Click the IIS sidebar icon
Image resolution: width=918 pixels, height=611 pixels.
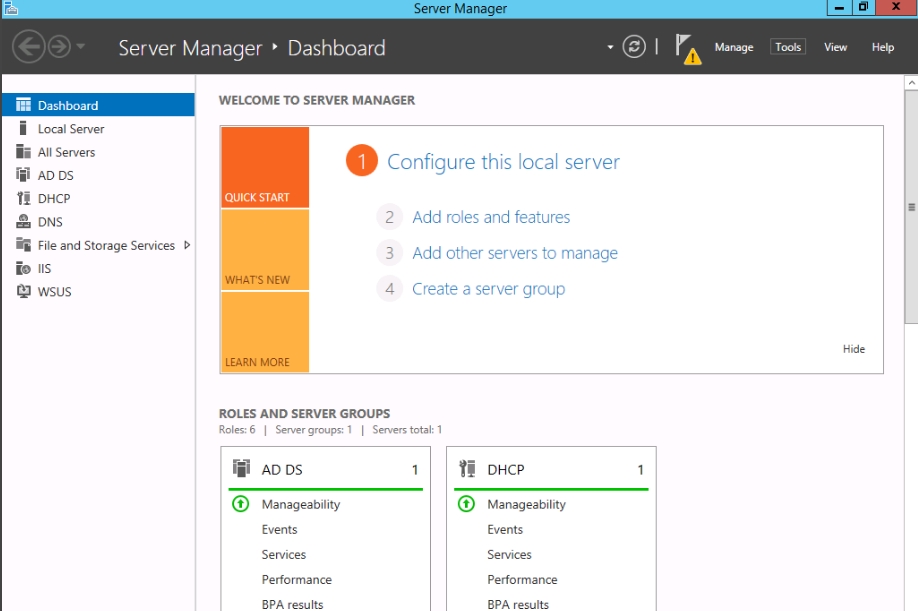(23, 268)
